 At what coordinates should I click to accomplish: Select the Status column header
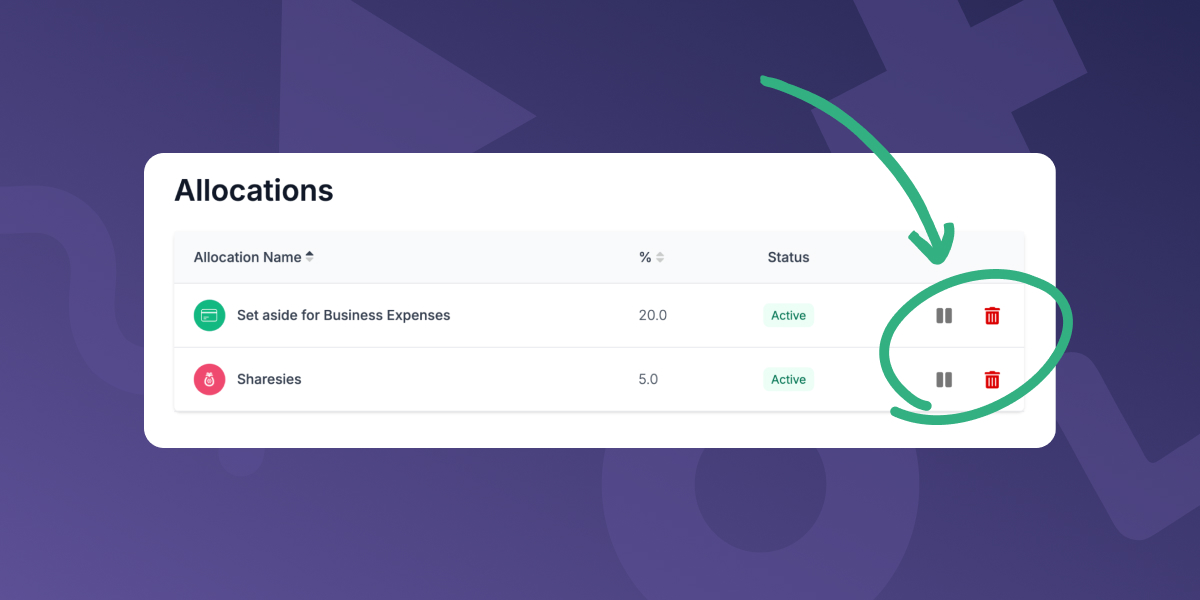pos(788,257)
